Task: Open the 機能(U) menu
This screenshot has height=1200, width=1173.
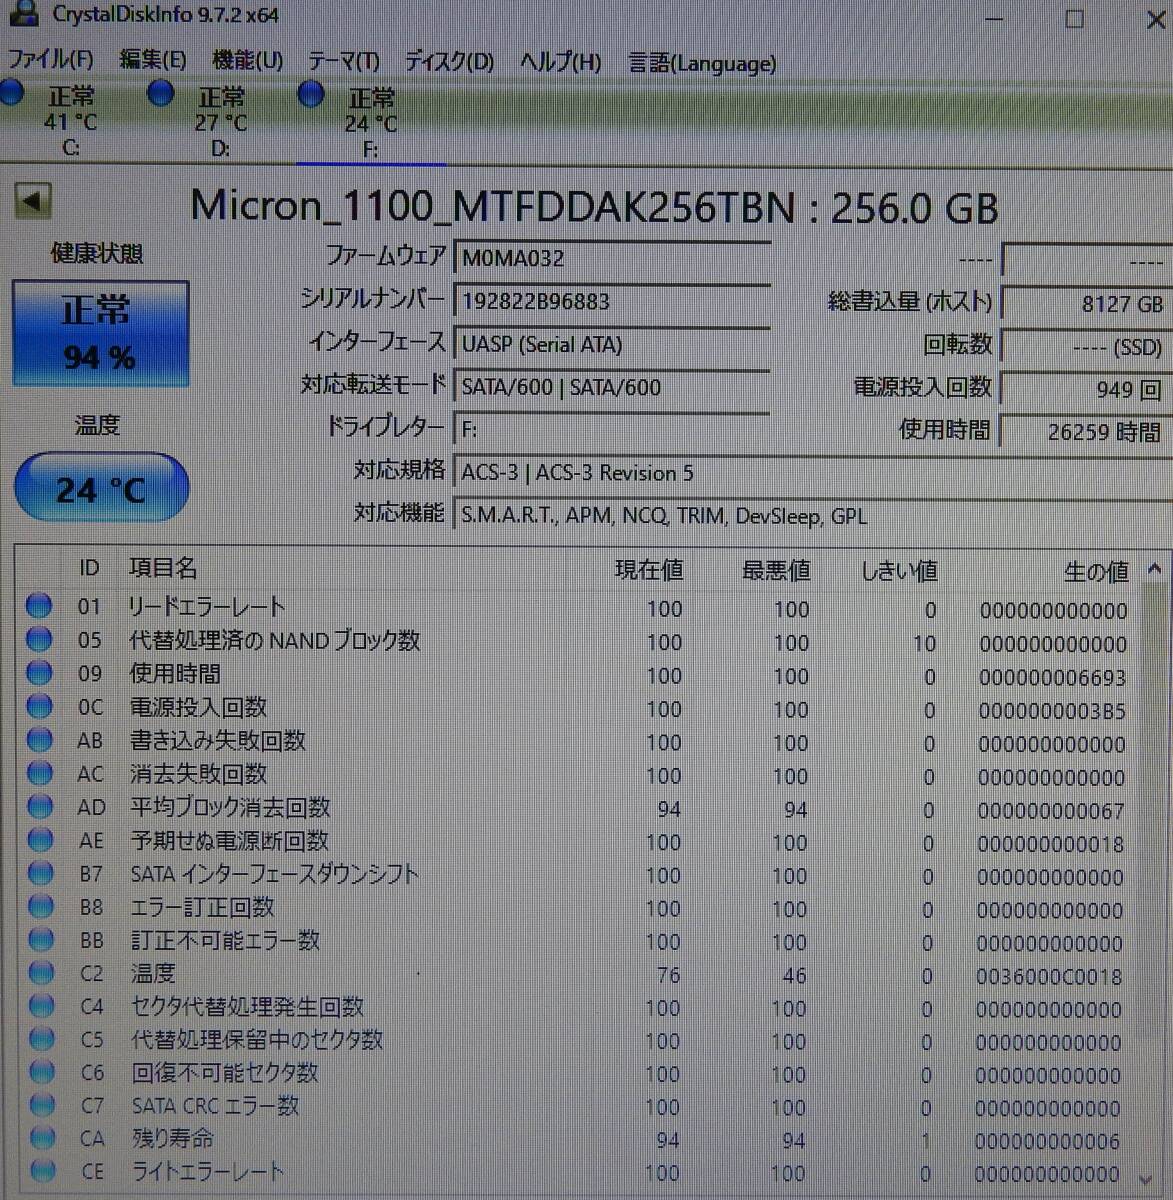Action: tap(247, 61)
